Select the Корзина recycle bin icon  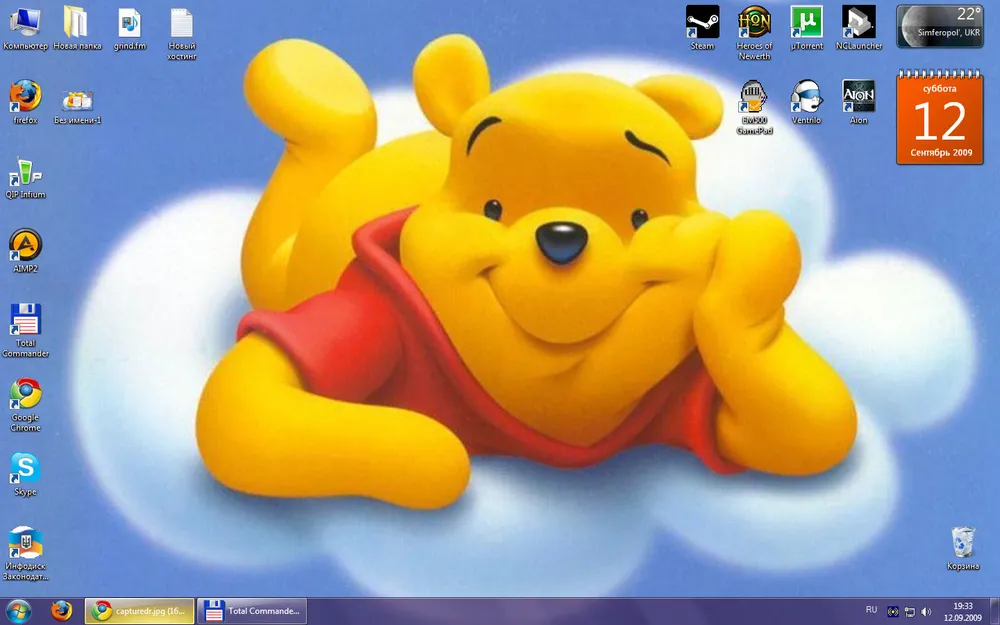pos(962,543)
